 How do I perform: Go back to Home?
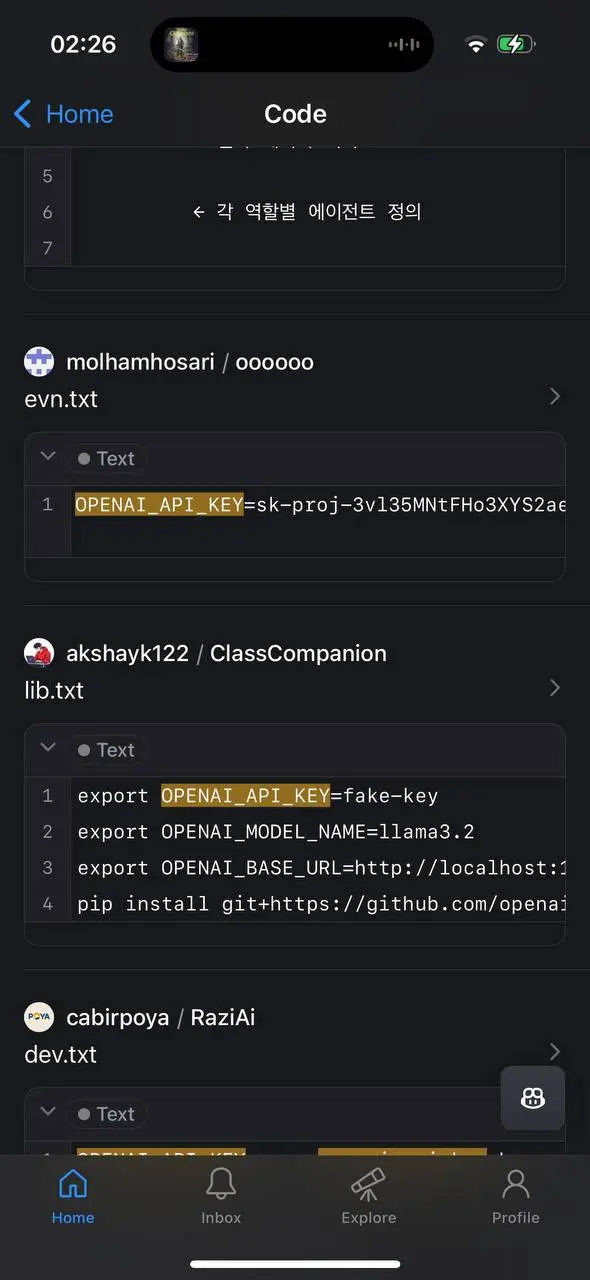pos(62,114)
